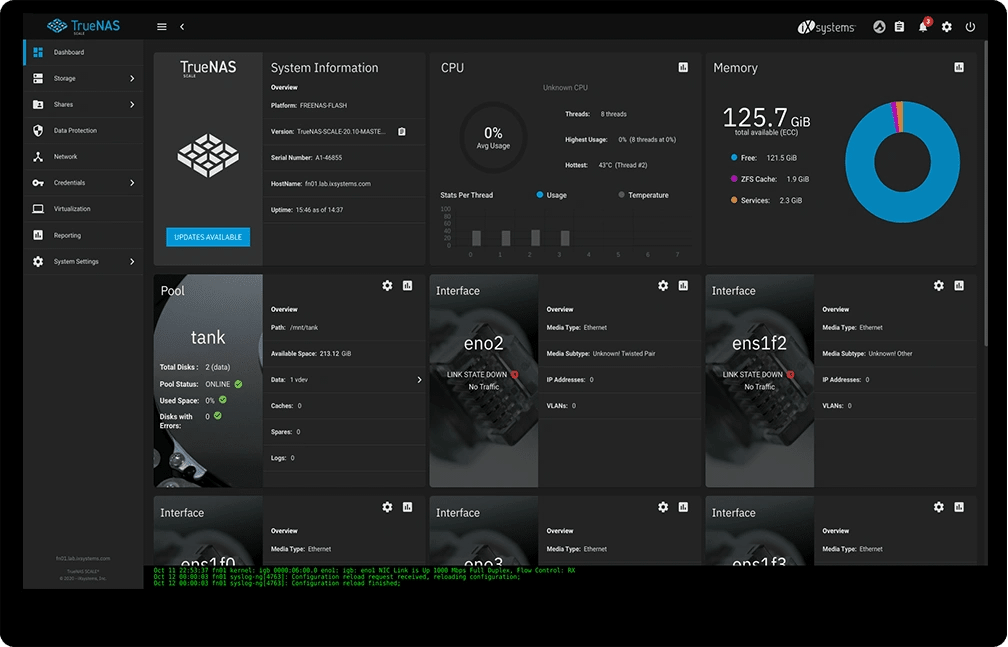
Task: Open the notifications bell alerts
Action: pyautogui.click(x=923, y=27)
